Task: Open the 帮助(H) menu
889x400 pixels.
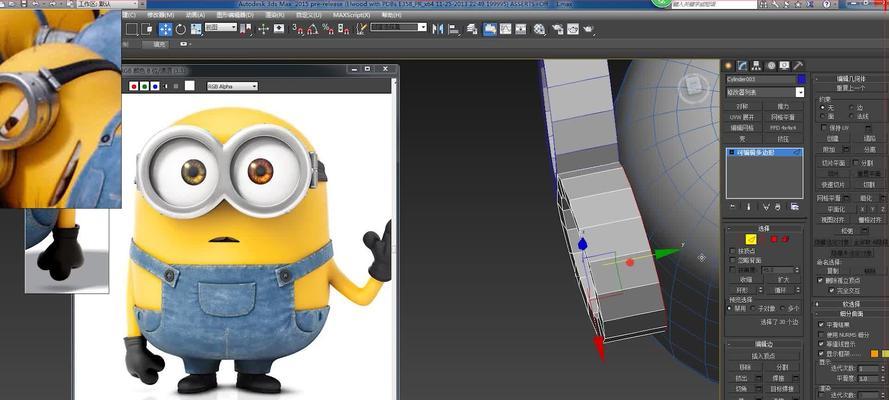Action: (391, 15)
